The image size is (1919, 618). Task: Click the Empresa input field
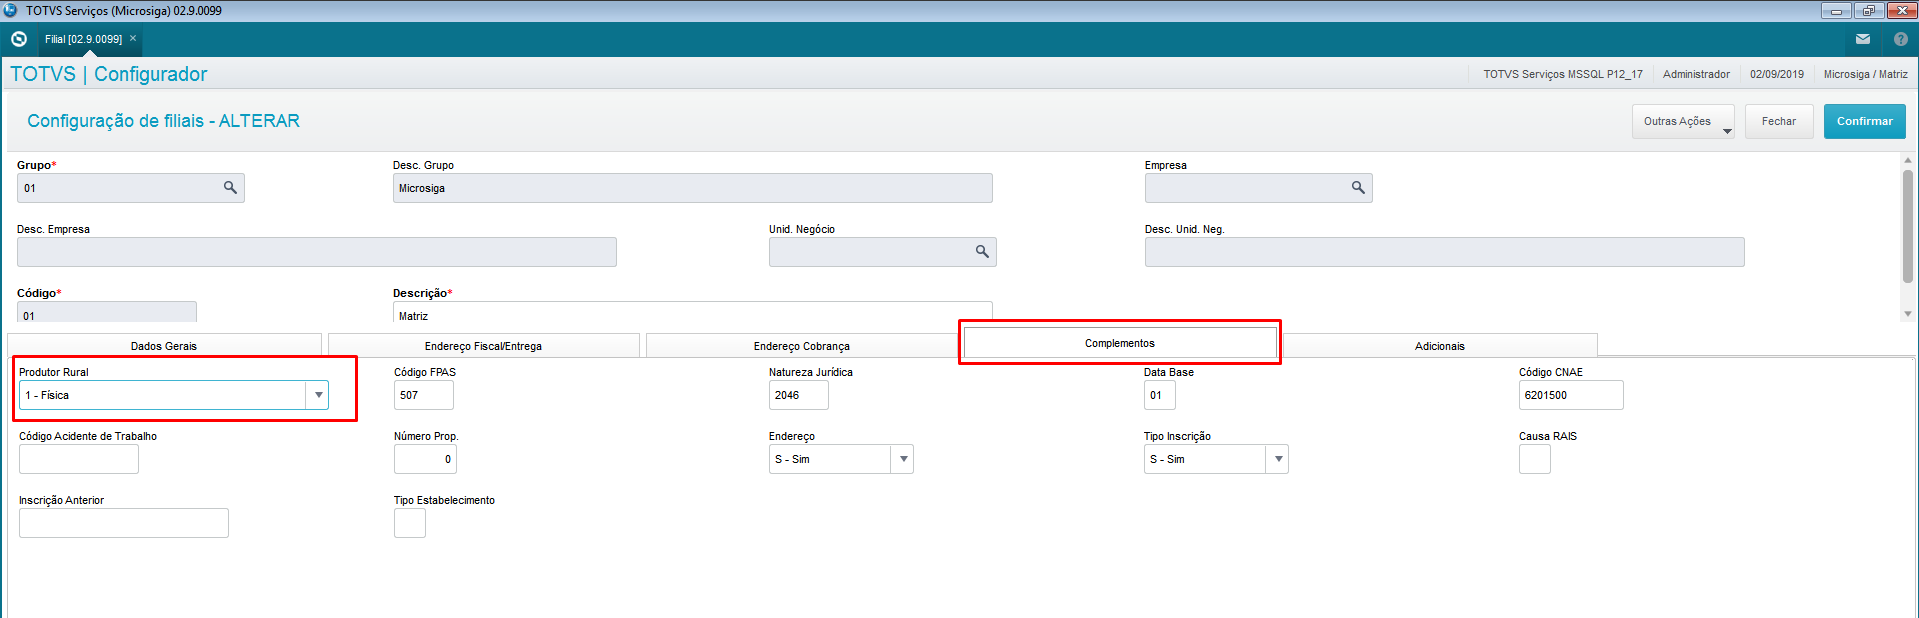click(x=1258, y=188)
